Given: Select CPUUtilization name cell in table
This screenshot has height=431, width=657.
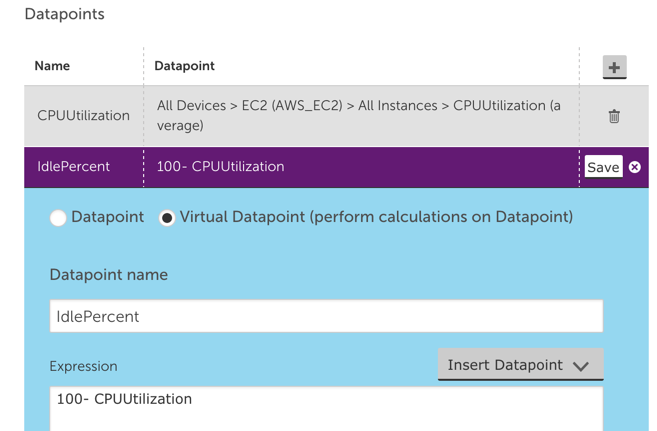Looking at the screenshot, I should (x=83, y=115).
